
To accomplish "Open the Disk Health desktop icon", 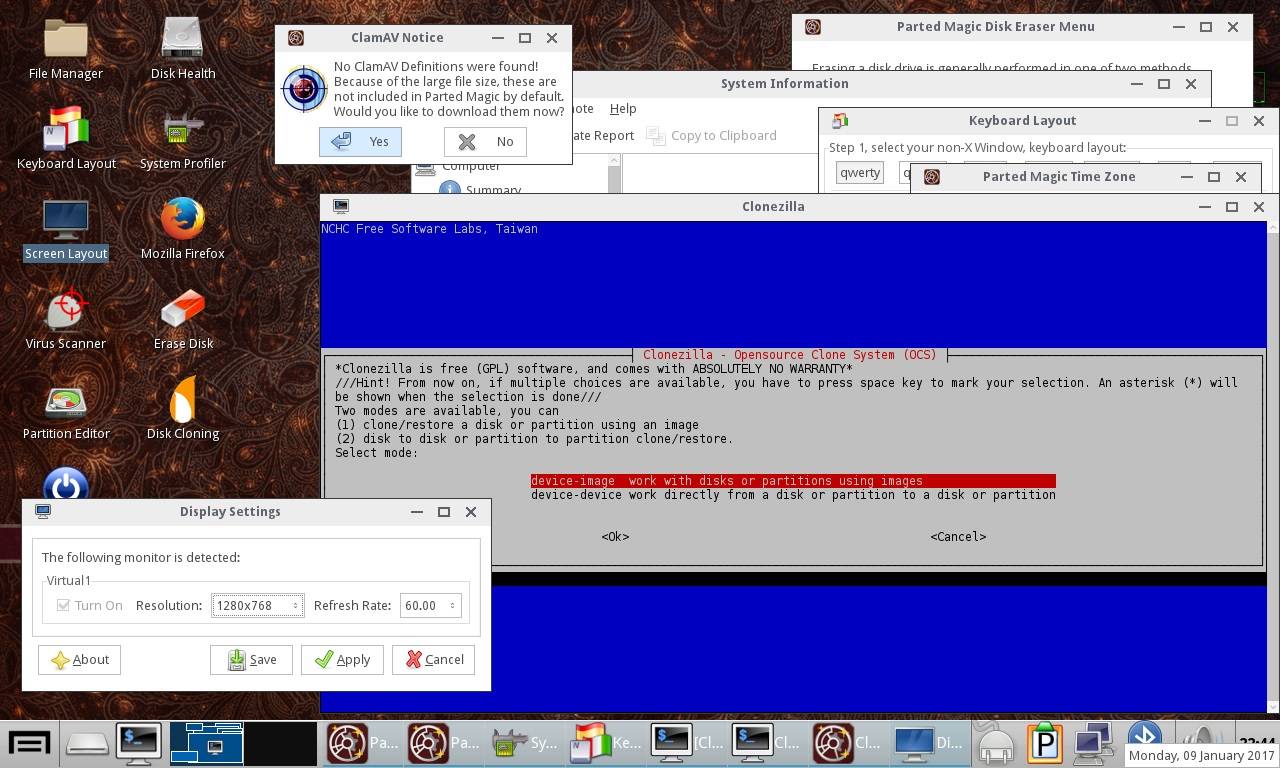I will pyautogui.click(x=183, y=50).
